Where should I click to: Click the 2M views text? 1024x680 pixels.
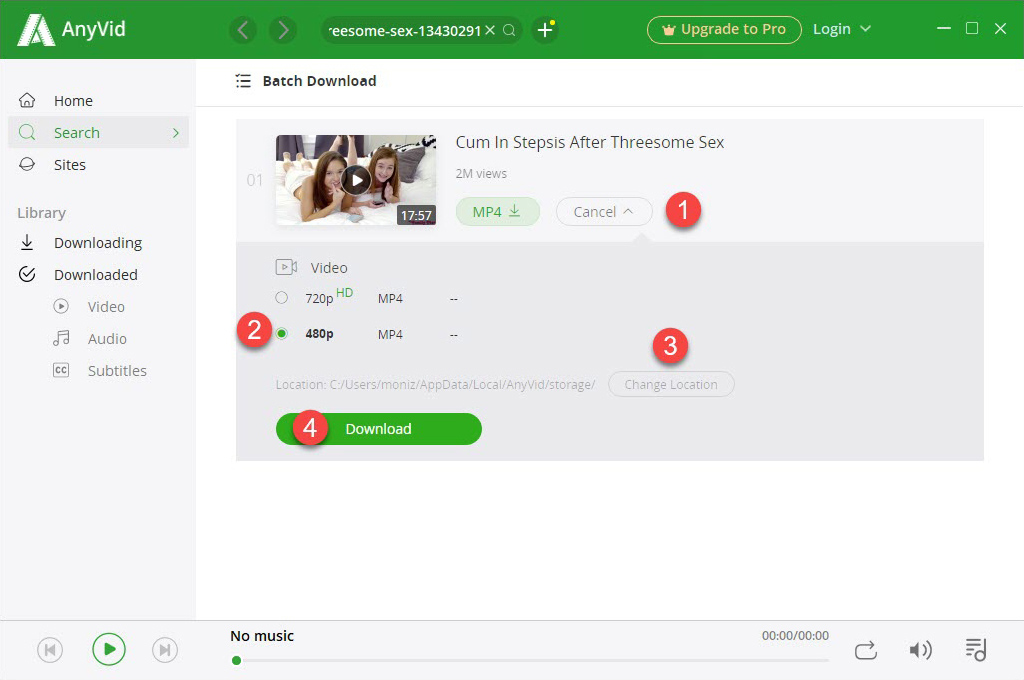[481, 174]
